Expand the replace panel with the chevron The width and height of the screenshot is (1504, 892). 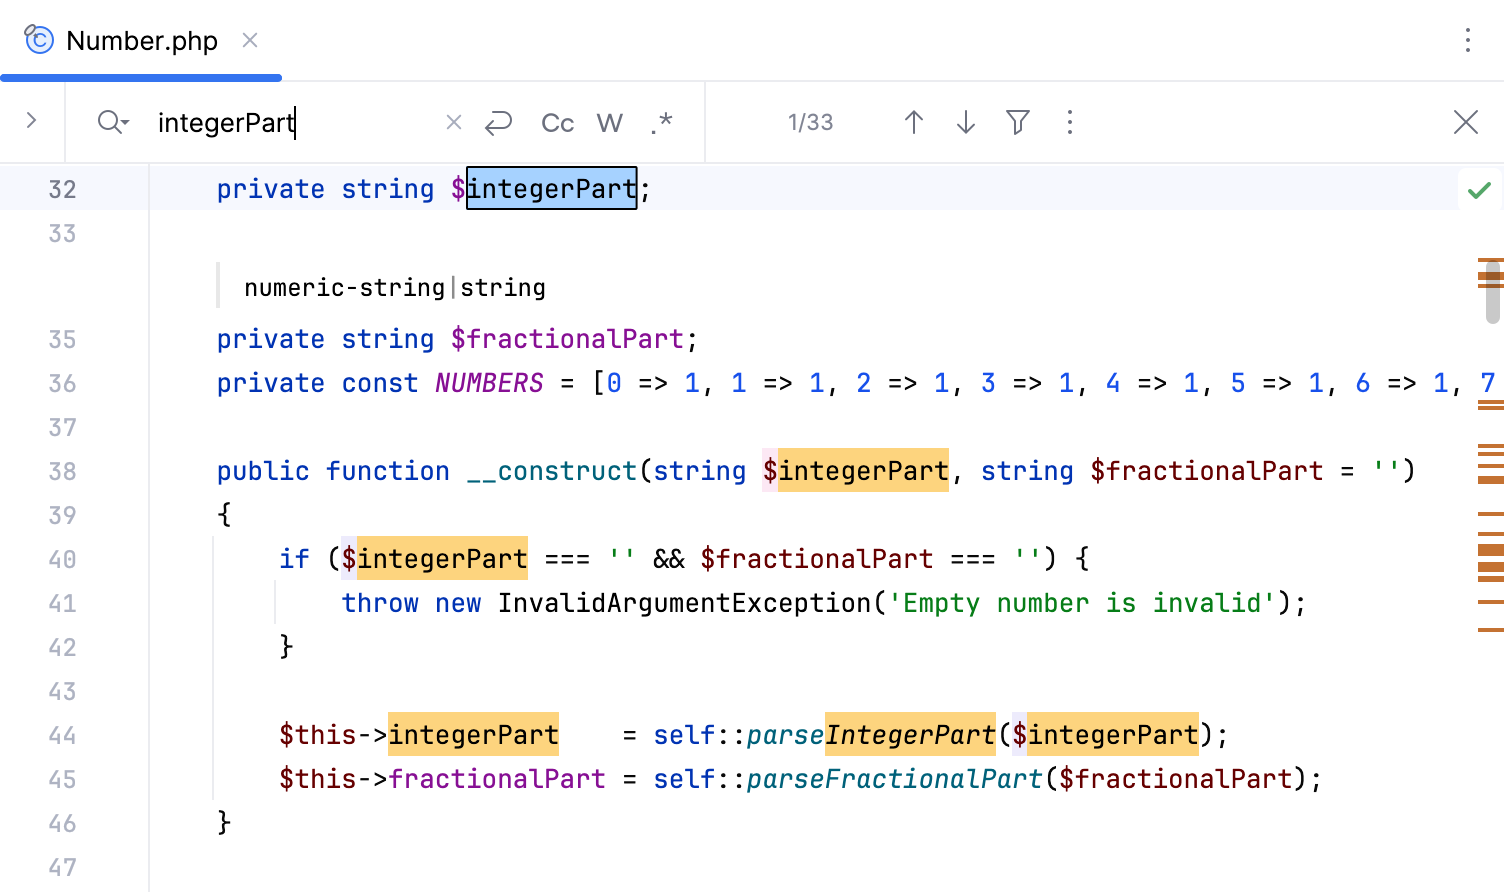[31, 120]
